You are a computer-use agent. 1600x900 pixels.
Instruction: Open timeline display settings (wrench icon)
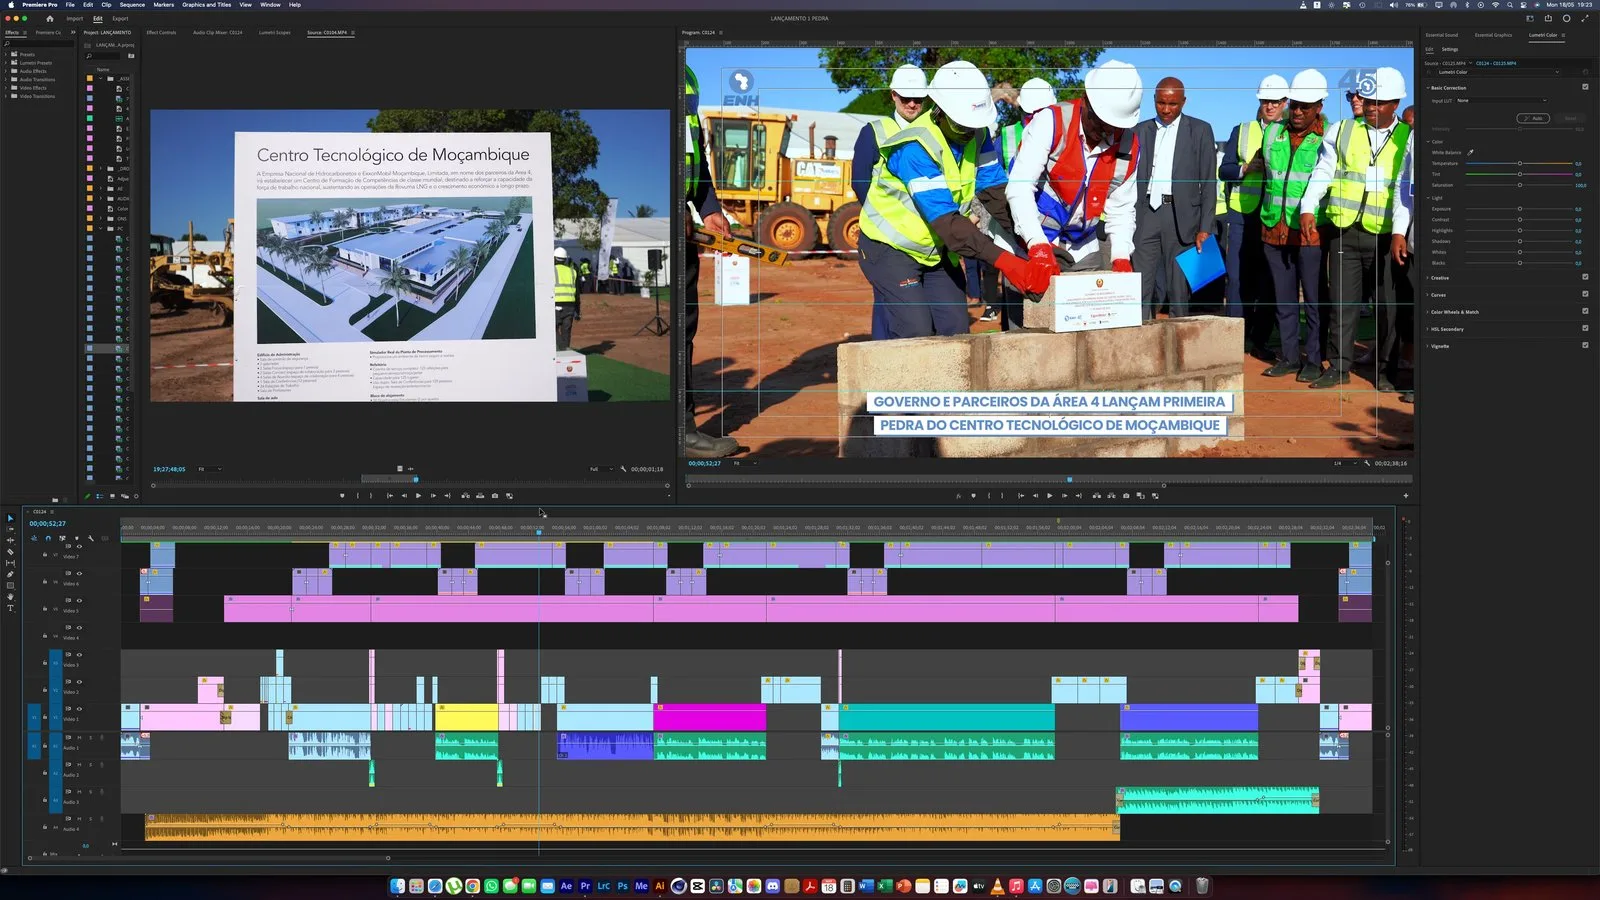point(91,538)
